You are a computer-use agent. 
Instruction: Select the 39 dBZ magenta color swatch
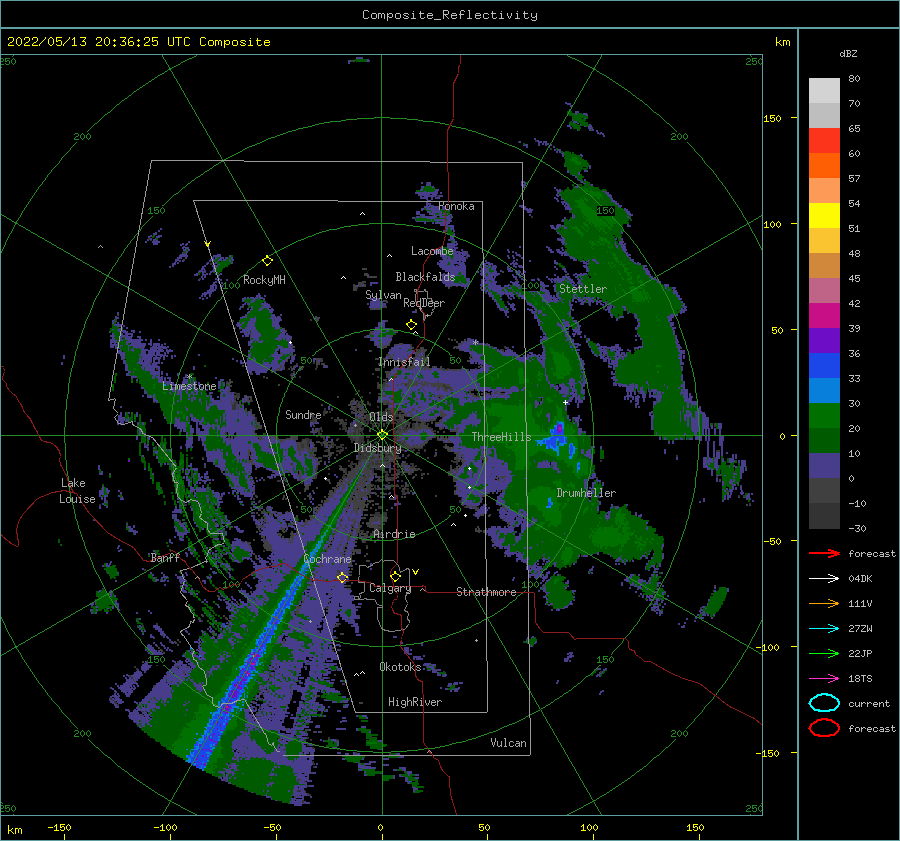click(x=824, y=315)
